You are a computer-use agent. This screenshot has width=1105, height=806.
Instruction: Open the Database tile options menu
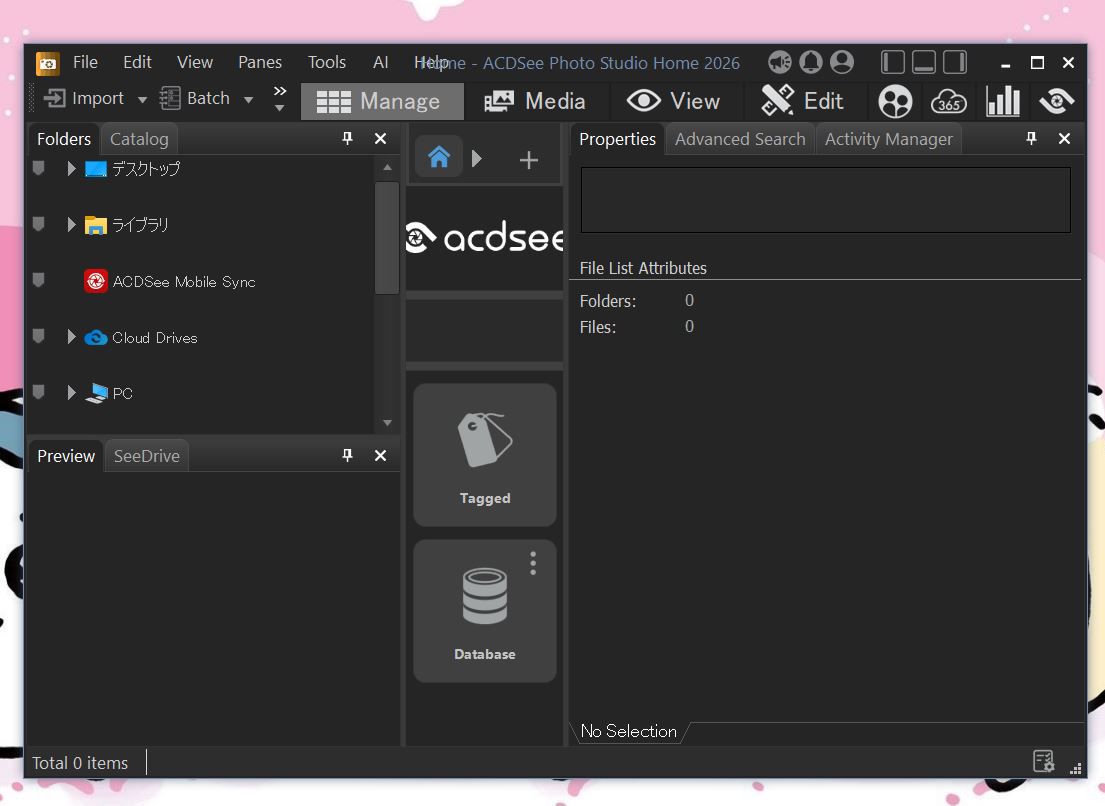click(x=533, y=564)
